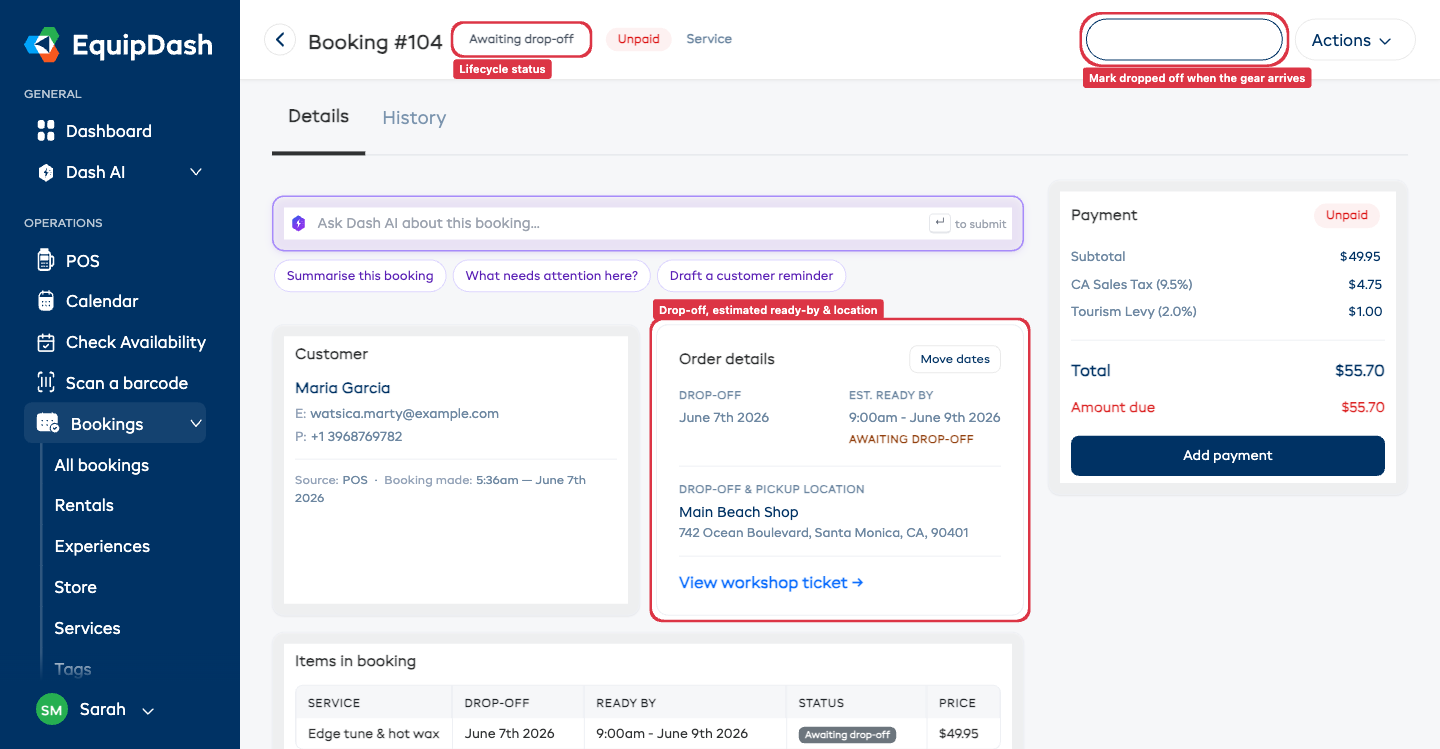Open the Sarah account menu chevron
The image size is (1440, 749).
click(x=148, y=711)
